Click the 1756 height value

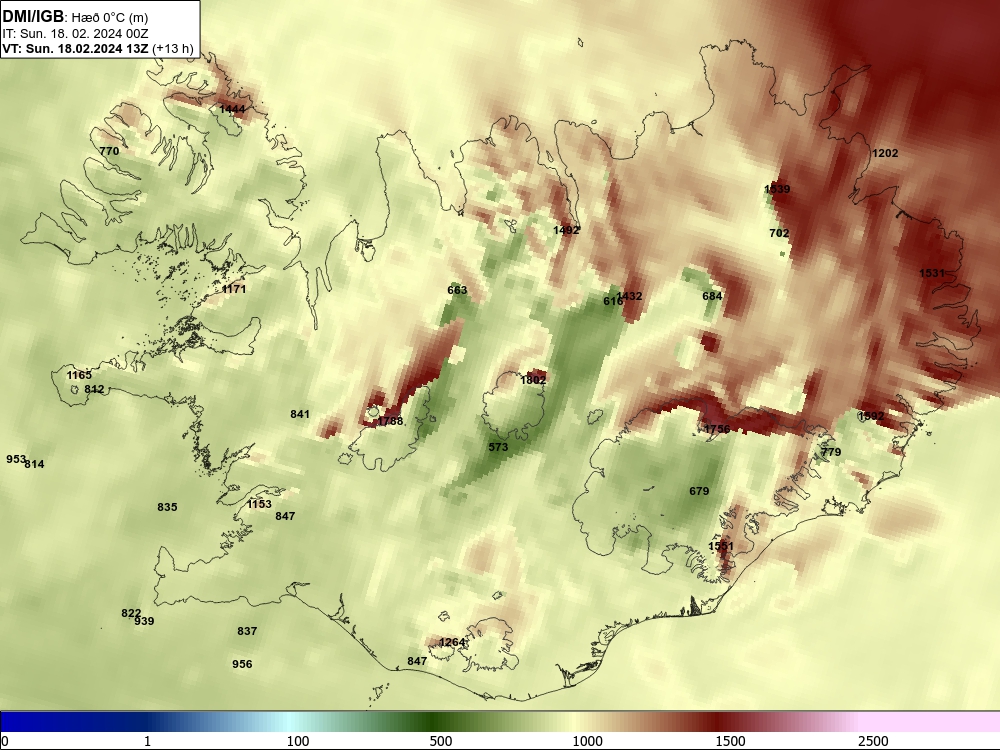pos(717,429)
